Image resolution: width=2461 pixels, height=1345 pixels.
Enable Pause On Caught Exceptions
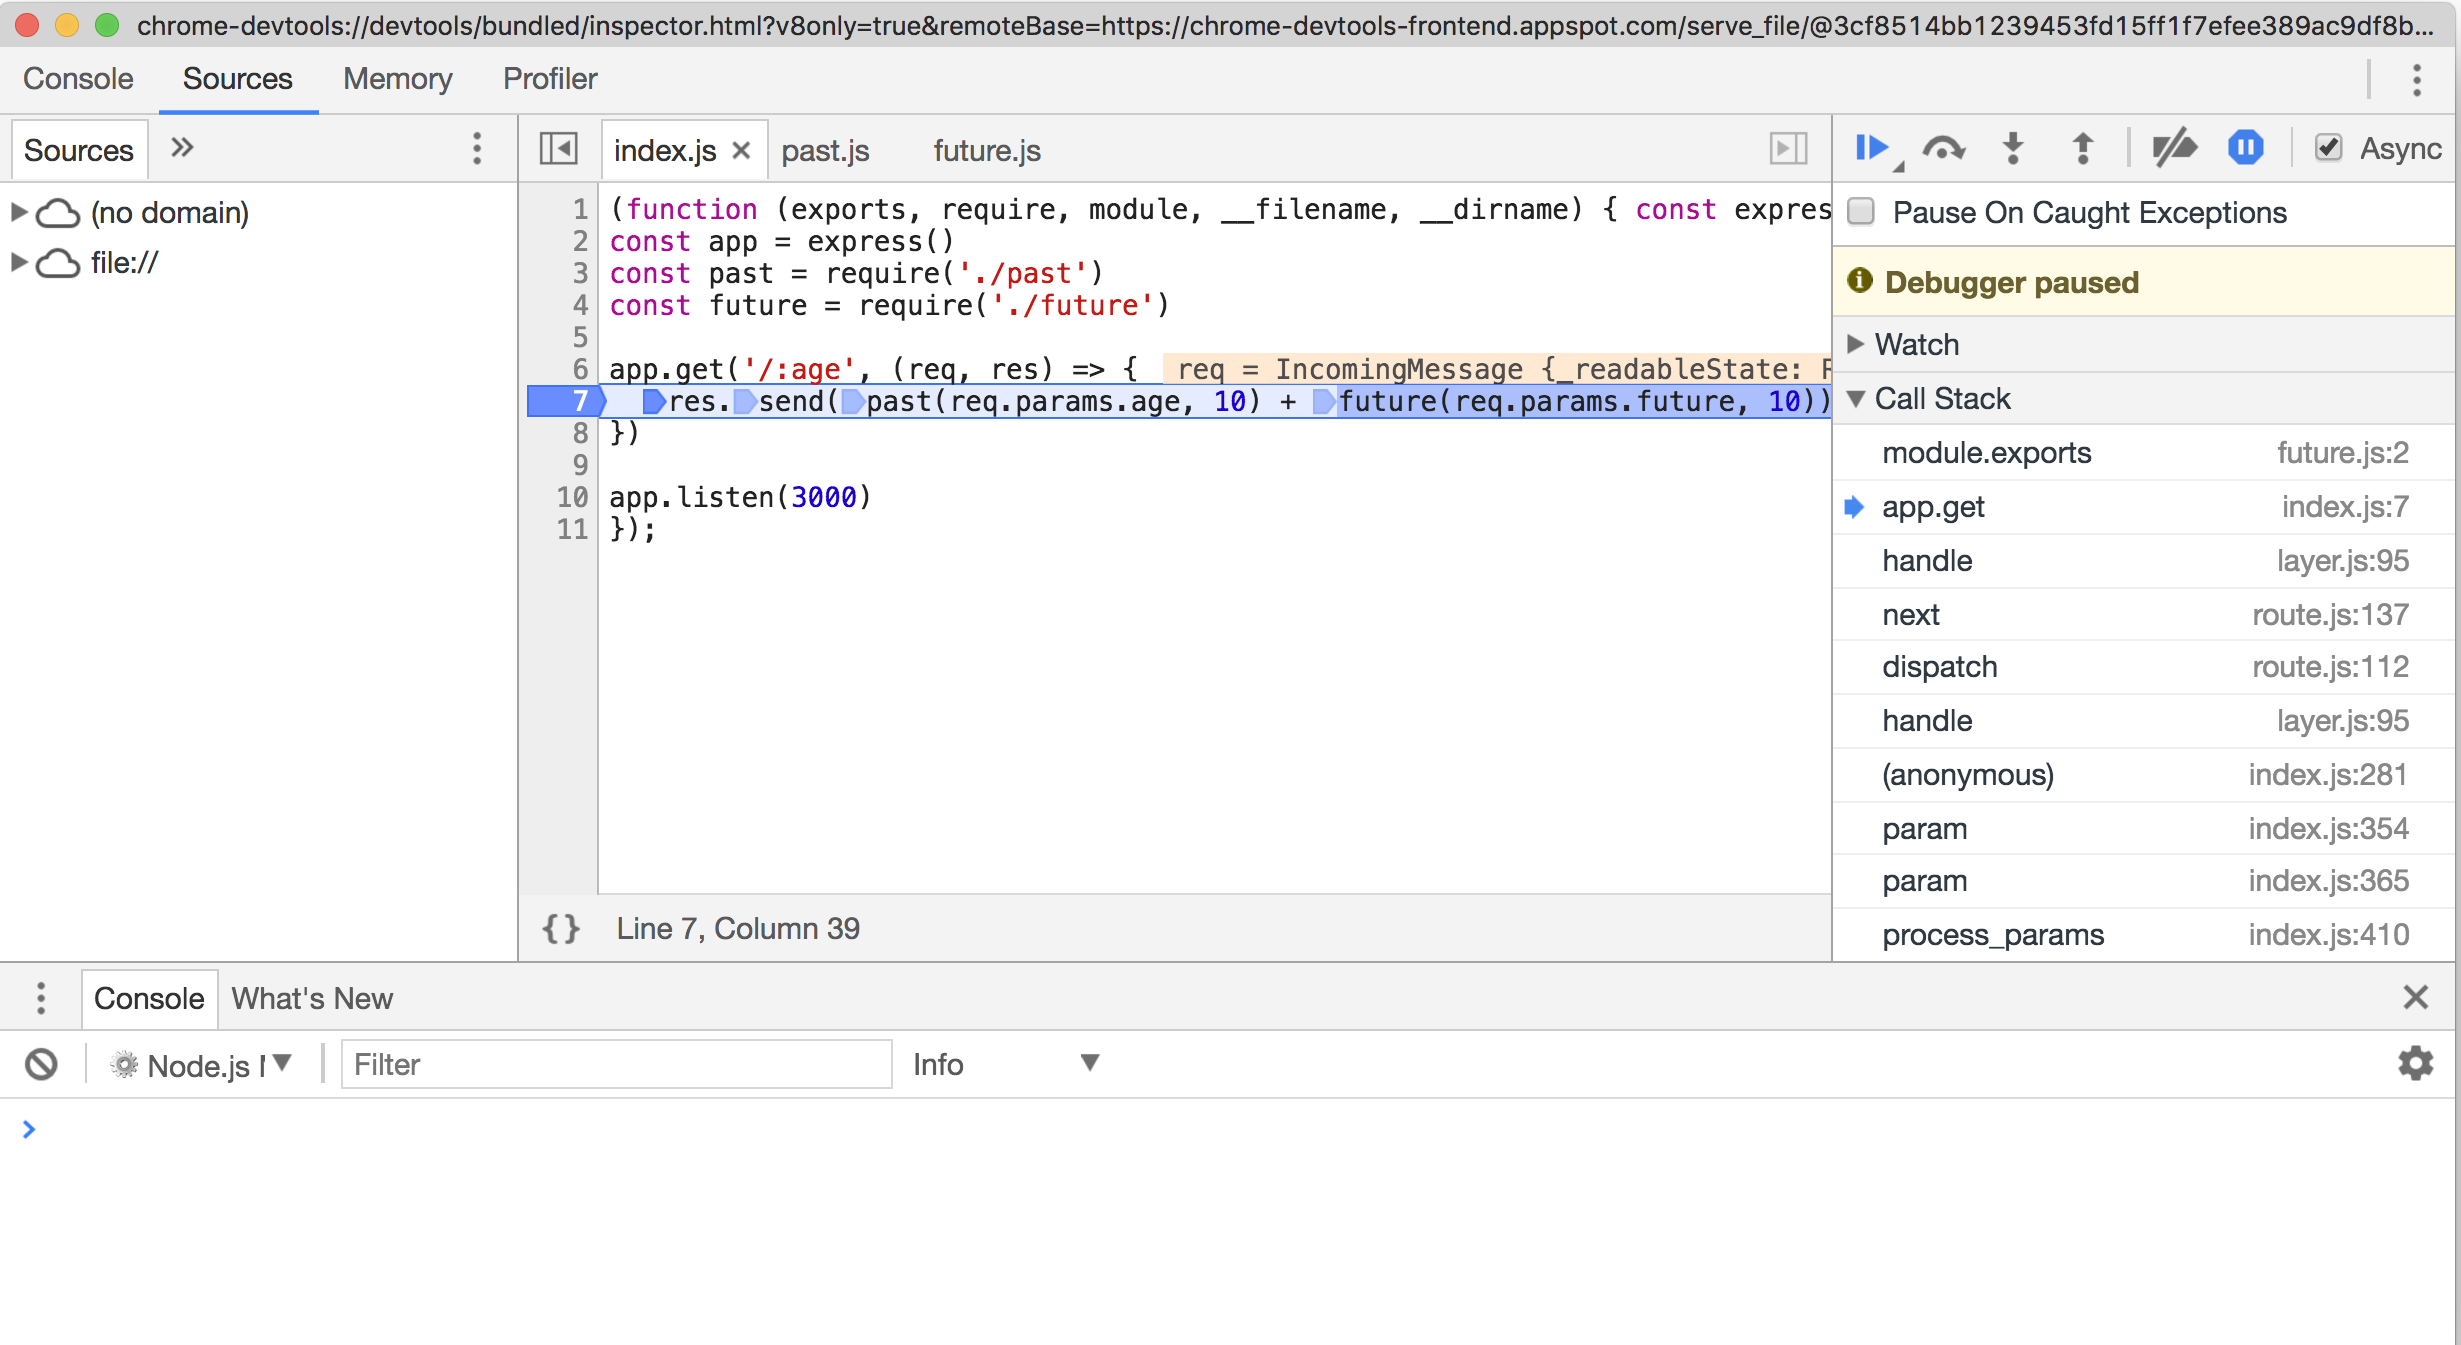1861,211
